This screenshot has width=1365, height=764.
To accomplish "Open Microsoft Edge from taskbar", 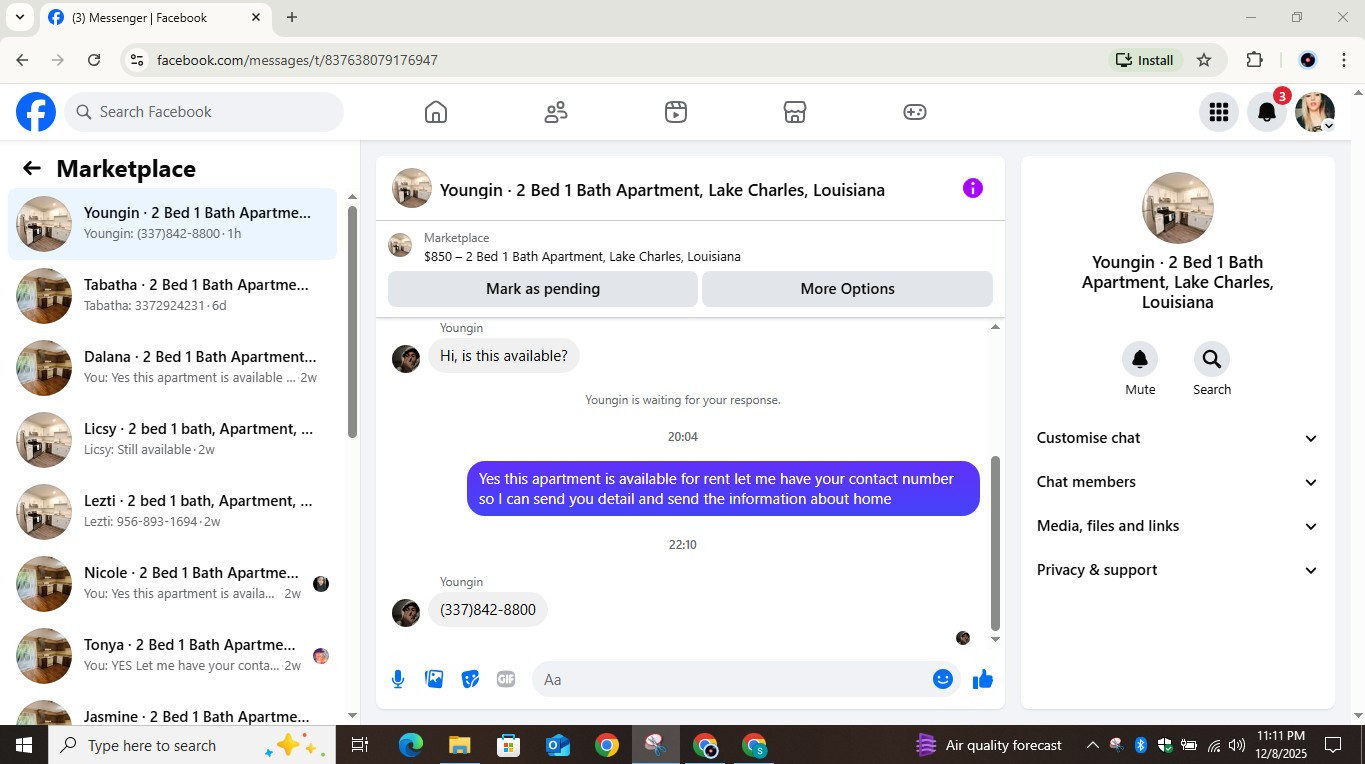I will click(x=411, y=745).
